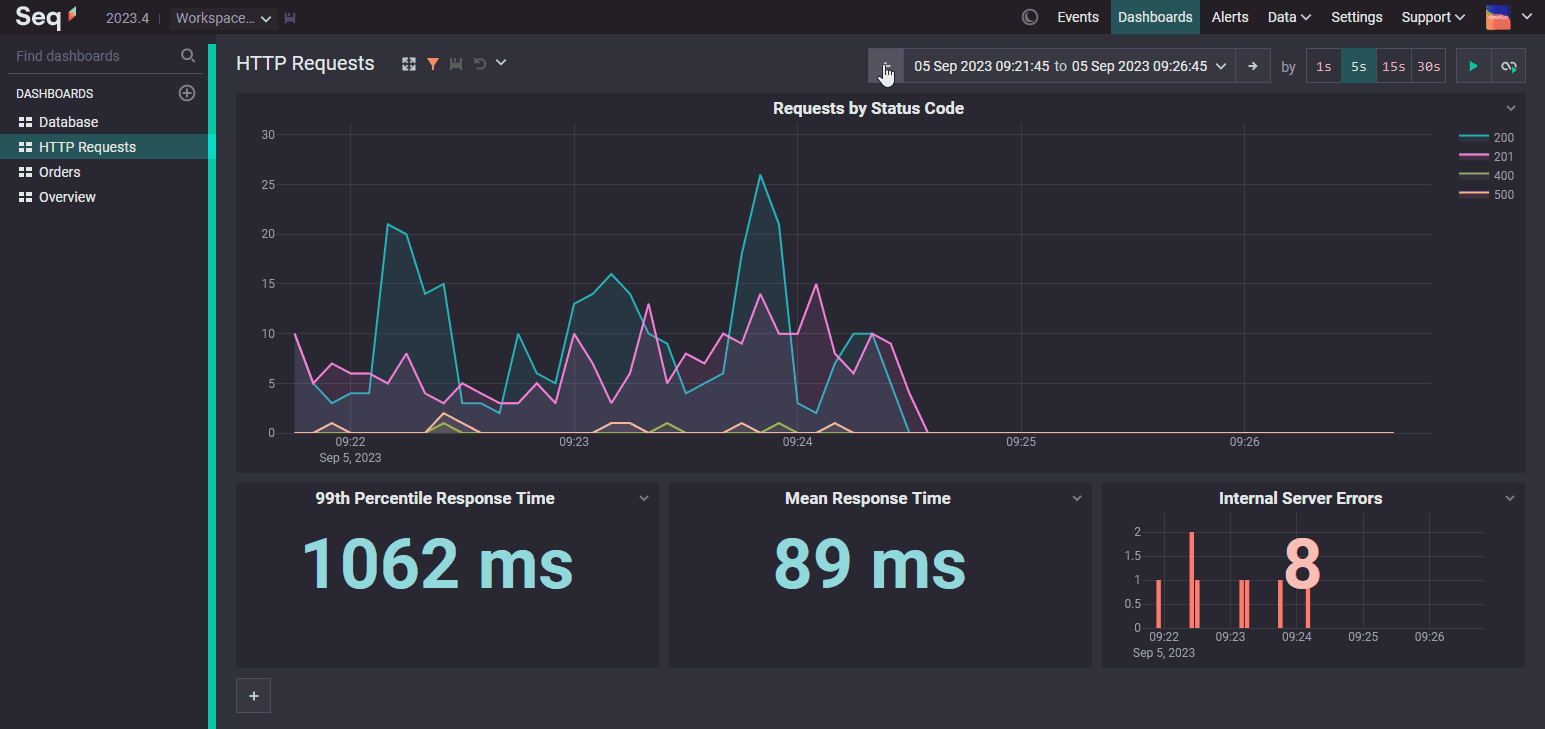Select the 5s grouping interval
Viewport: 1545px width, 729px height.
coord(1358,66)
